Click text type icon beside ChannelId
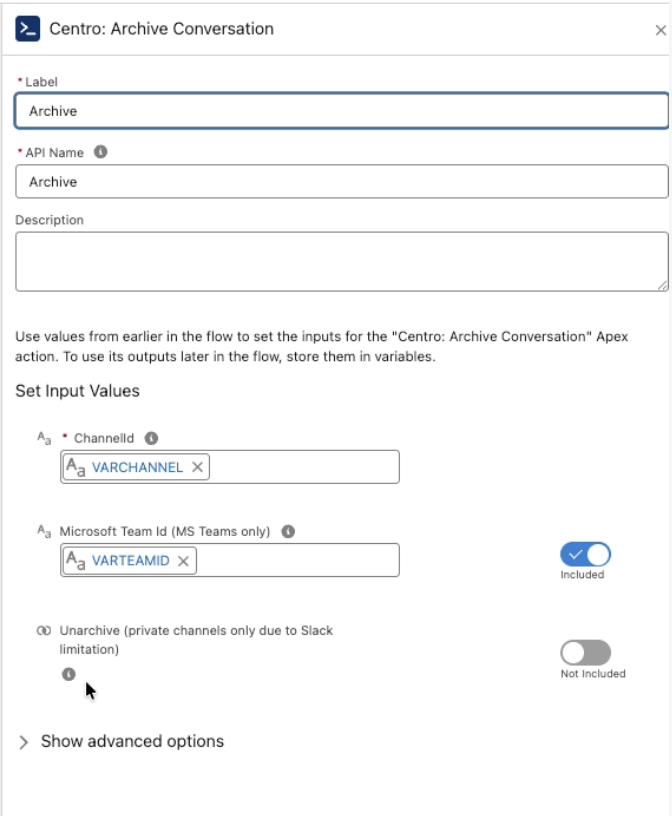 (x=44, y=438)
